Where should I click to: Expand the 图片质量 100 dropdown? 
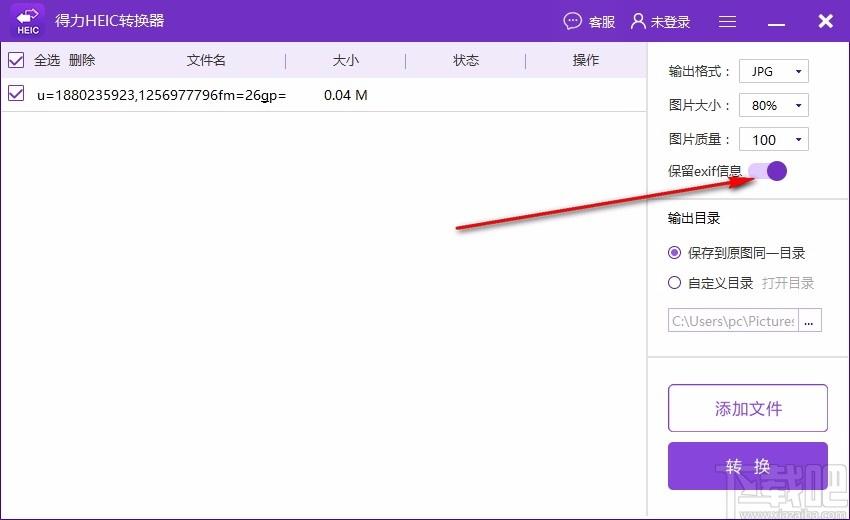(774, 140)
